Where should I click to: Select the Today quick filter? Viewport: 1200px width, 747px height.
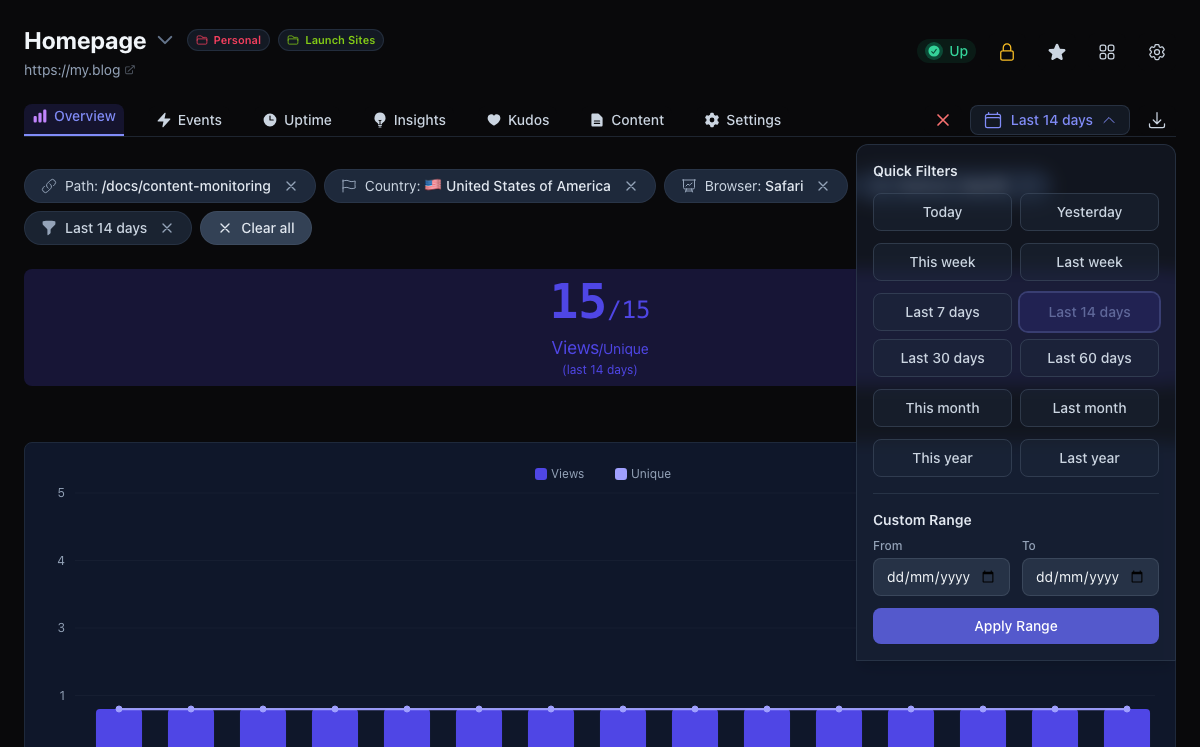coord(942,212)
